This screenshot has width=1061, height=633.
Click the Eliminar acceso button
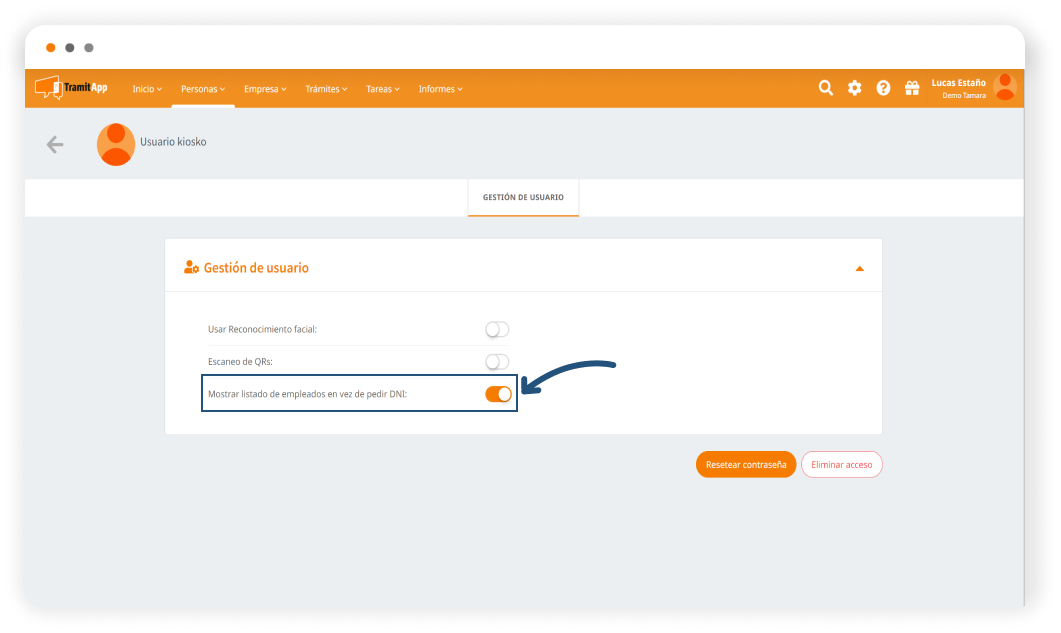click(x=842, y=465)
